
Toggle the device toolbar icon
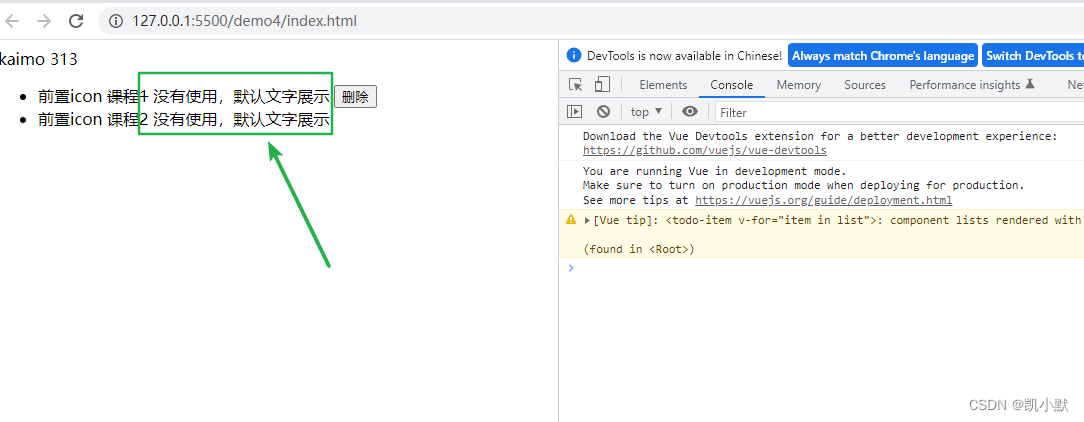(x=601, y=84)
